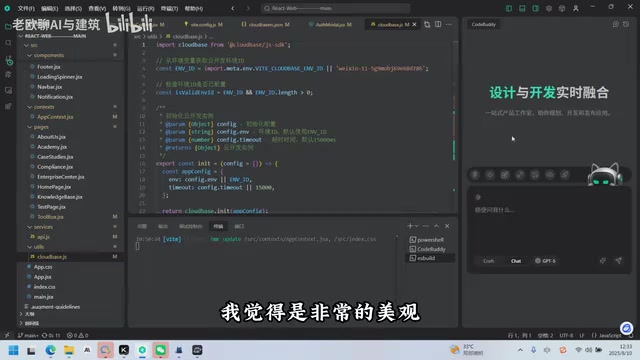Open the new terminal launch profile dropdown
Screen dimensions: 640x360
pos(416,226)
